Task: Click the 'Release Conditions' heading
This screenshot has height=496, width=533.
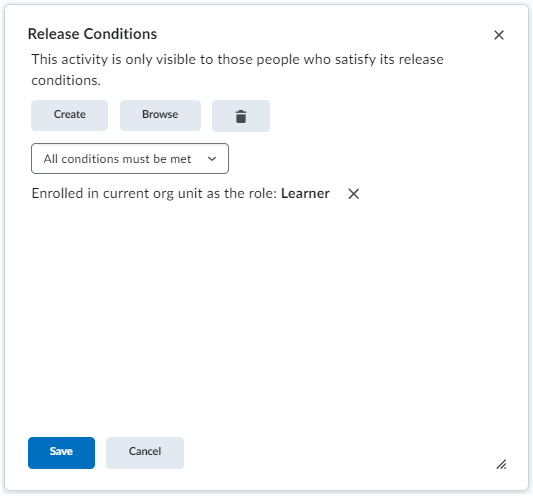Action: tap(92, 34)
